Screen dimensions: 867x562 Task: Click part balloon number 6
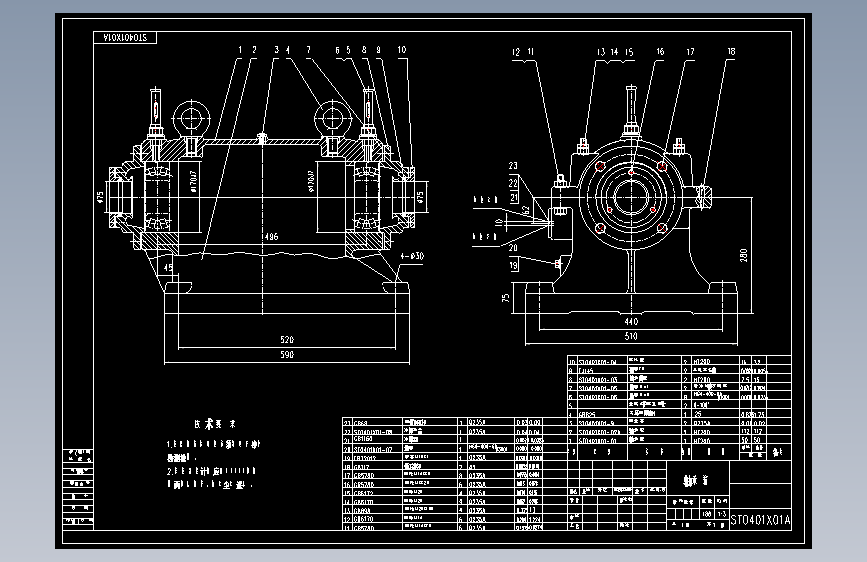pos(337,50)
